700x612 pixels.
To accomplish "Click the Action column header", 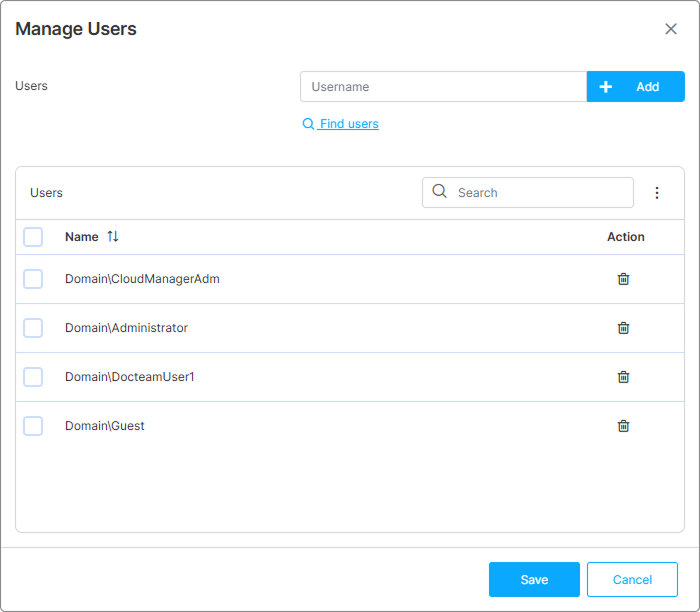I will click(625, 237).
